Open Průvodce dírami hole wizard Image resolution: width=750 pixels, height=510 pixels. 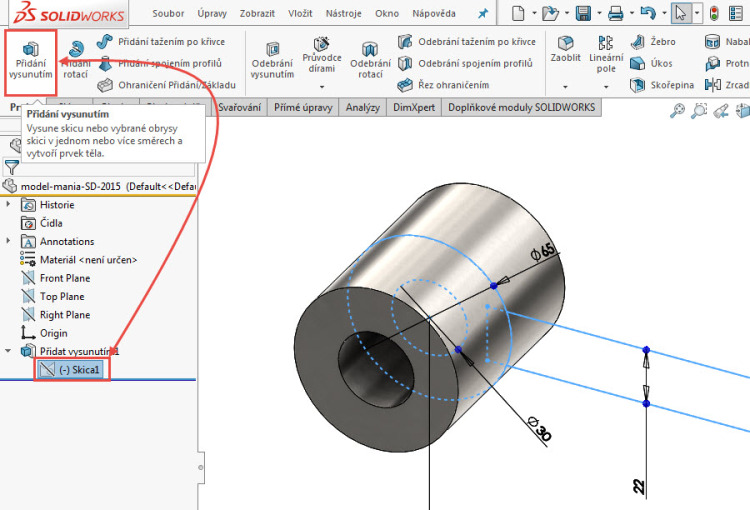pyautogui.click(x=321, y=55)
